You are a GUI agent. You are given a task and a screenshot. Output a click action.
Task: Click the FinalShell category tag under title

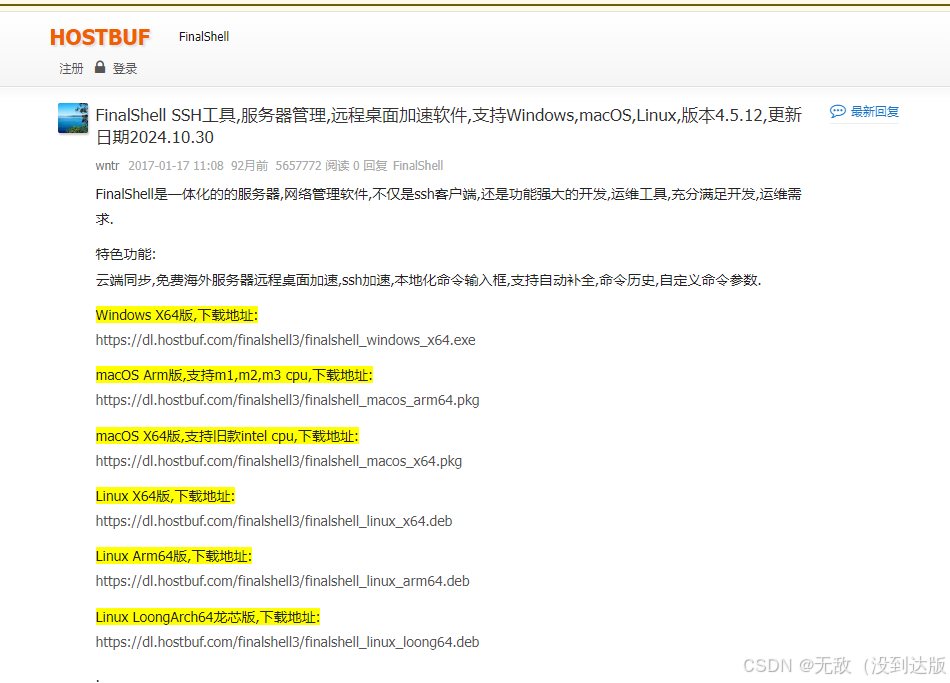coord(418,166)
